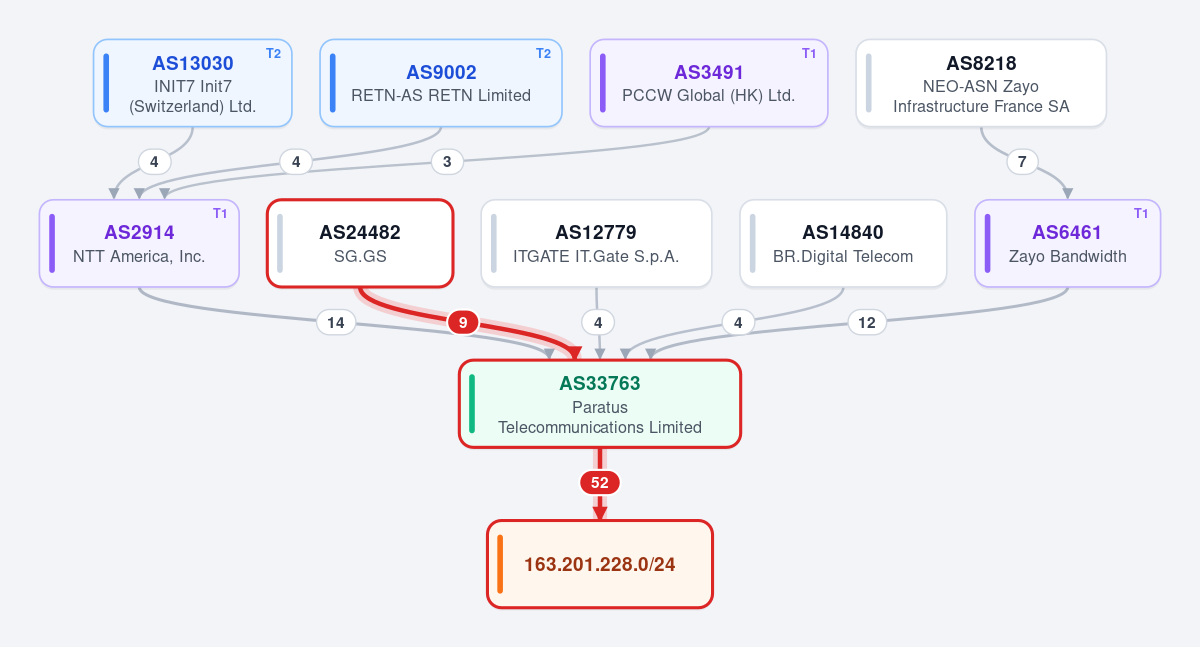Viewport: 1200px width, 647px height.
Task: Click the T1 tier tag on AS3491
Action: [x=809, y=53]
